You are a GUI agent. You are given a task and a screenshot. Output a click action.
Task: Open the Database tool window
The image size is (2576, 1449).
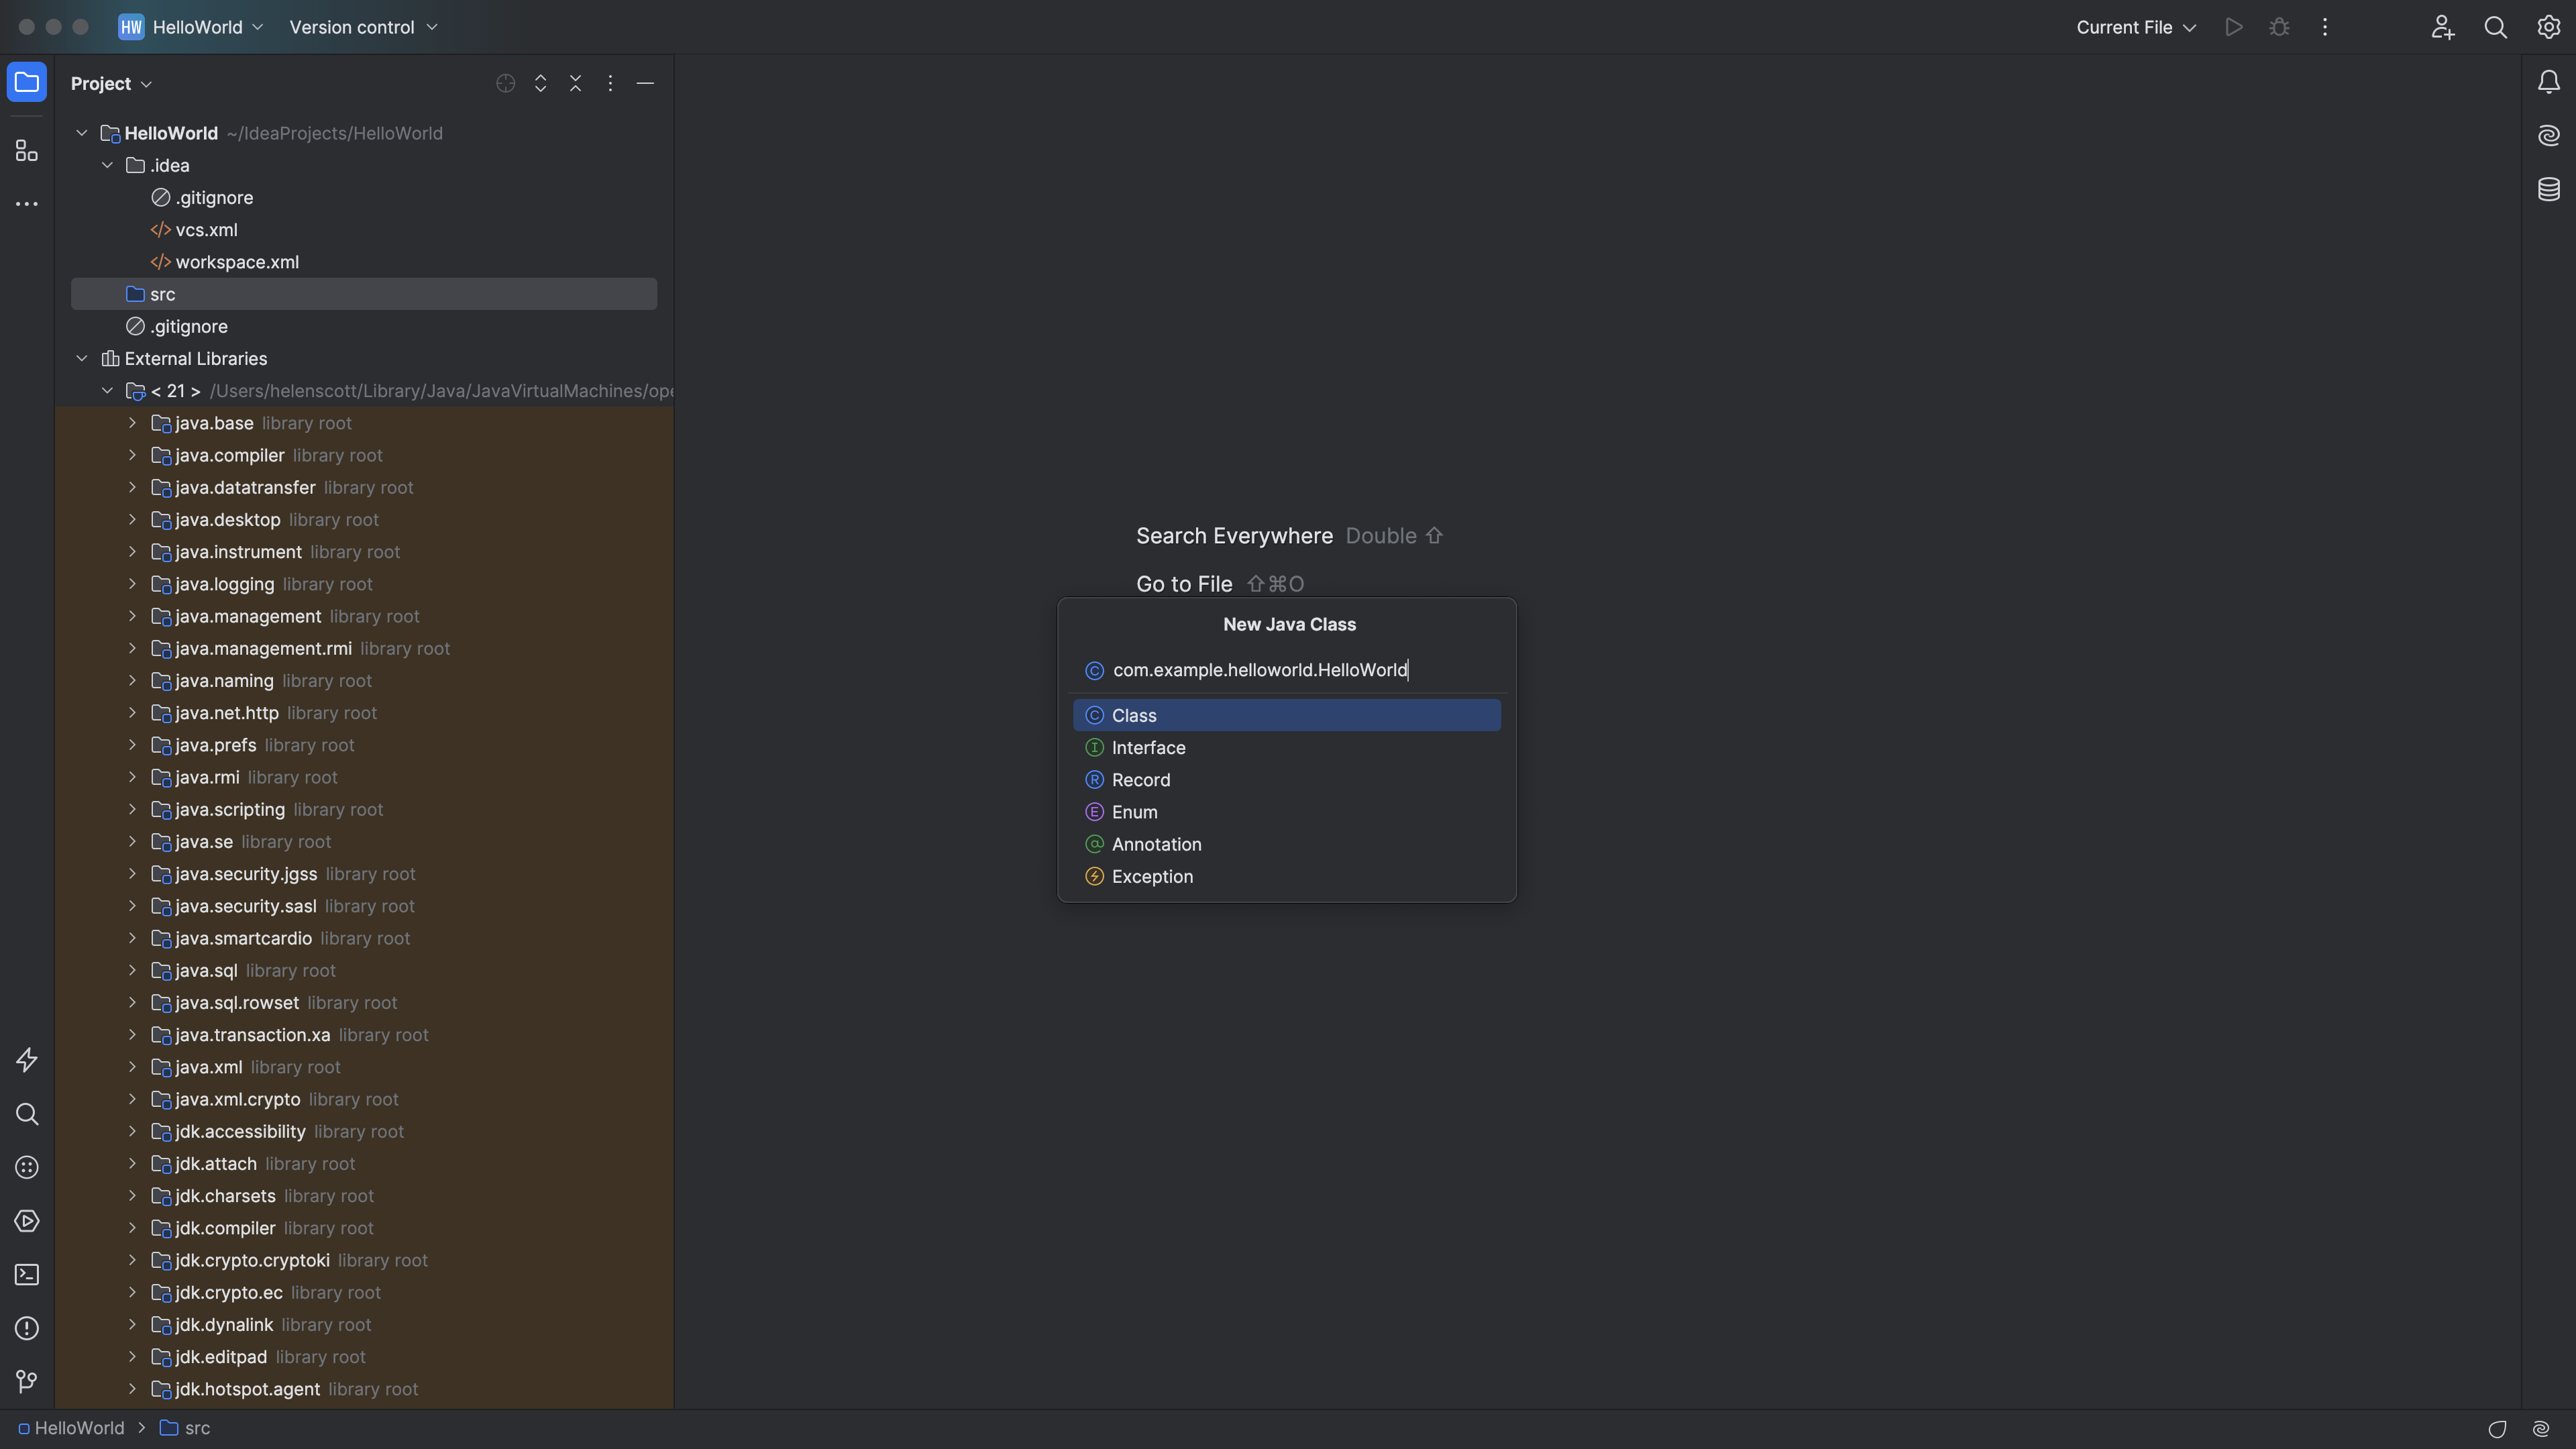coord(2548,189)
